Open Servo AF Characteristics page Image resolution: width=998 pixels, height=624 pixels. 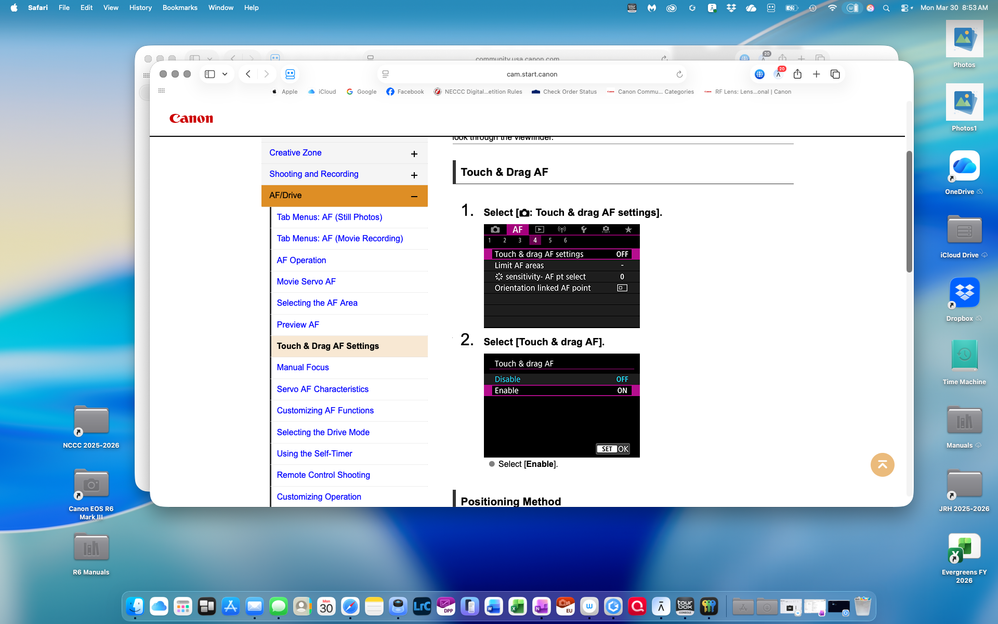(x=323, y=389)
